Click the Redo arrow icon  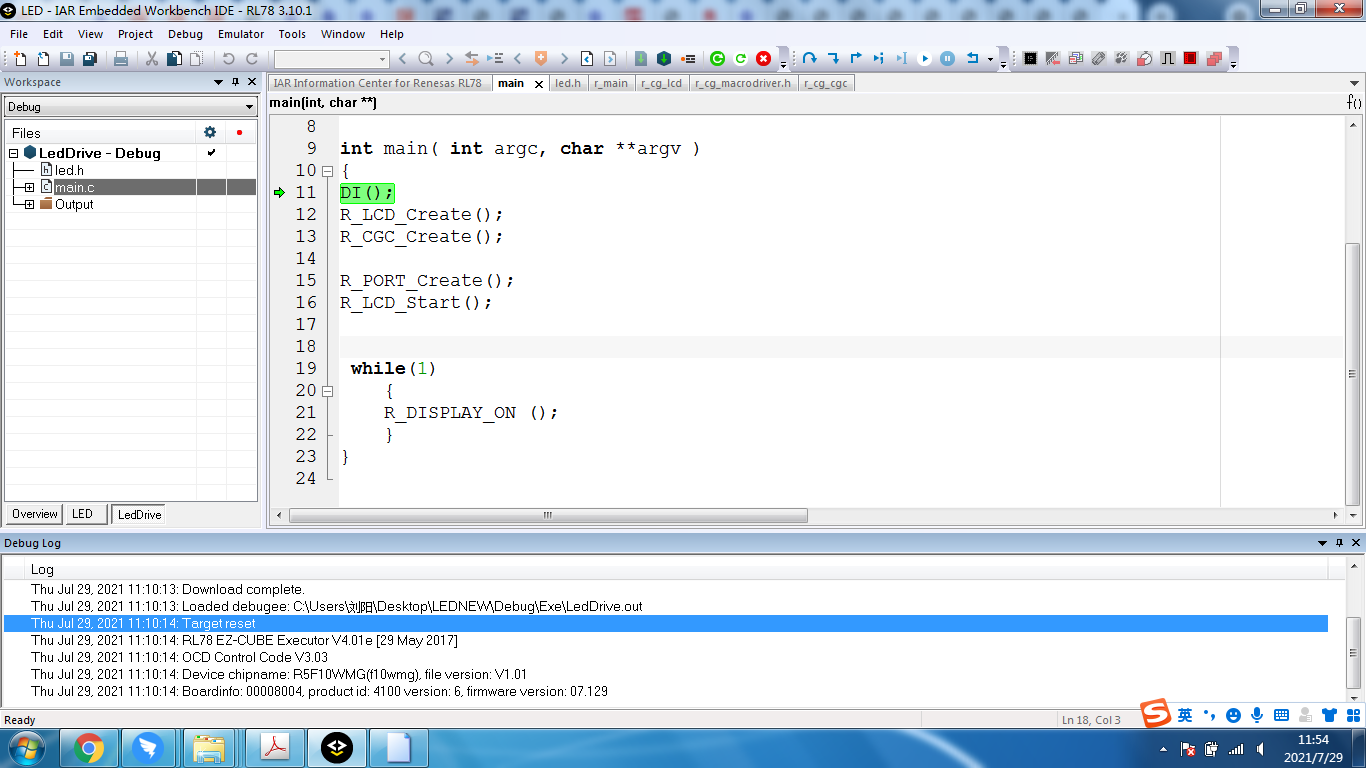(252, 59)
